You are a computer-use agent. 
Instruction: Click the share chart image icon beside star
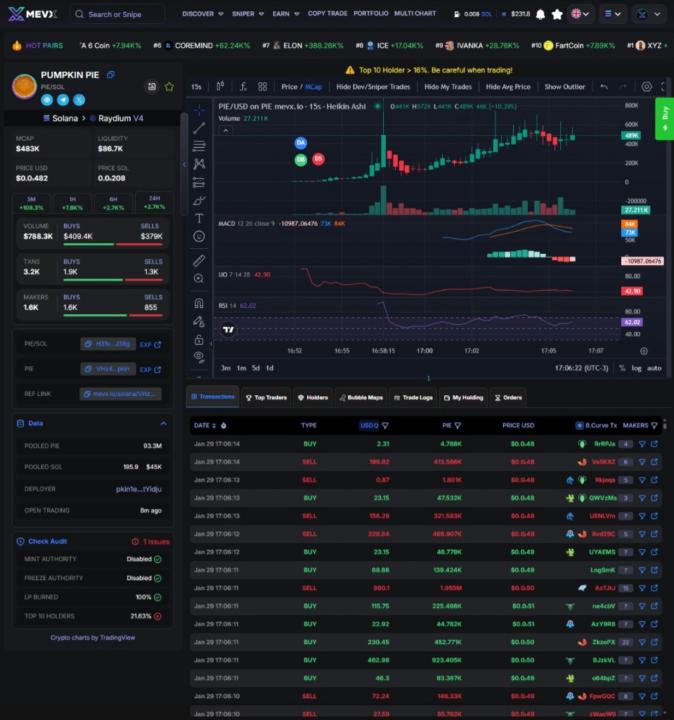pyautogui.click(x=152, y=87)
